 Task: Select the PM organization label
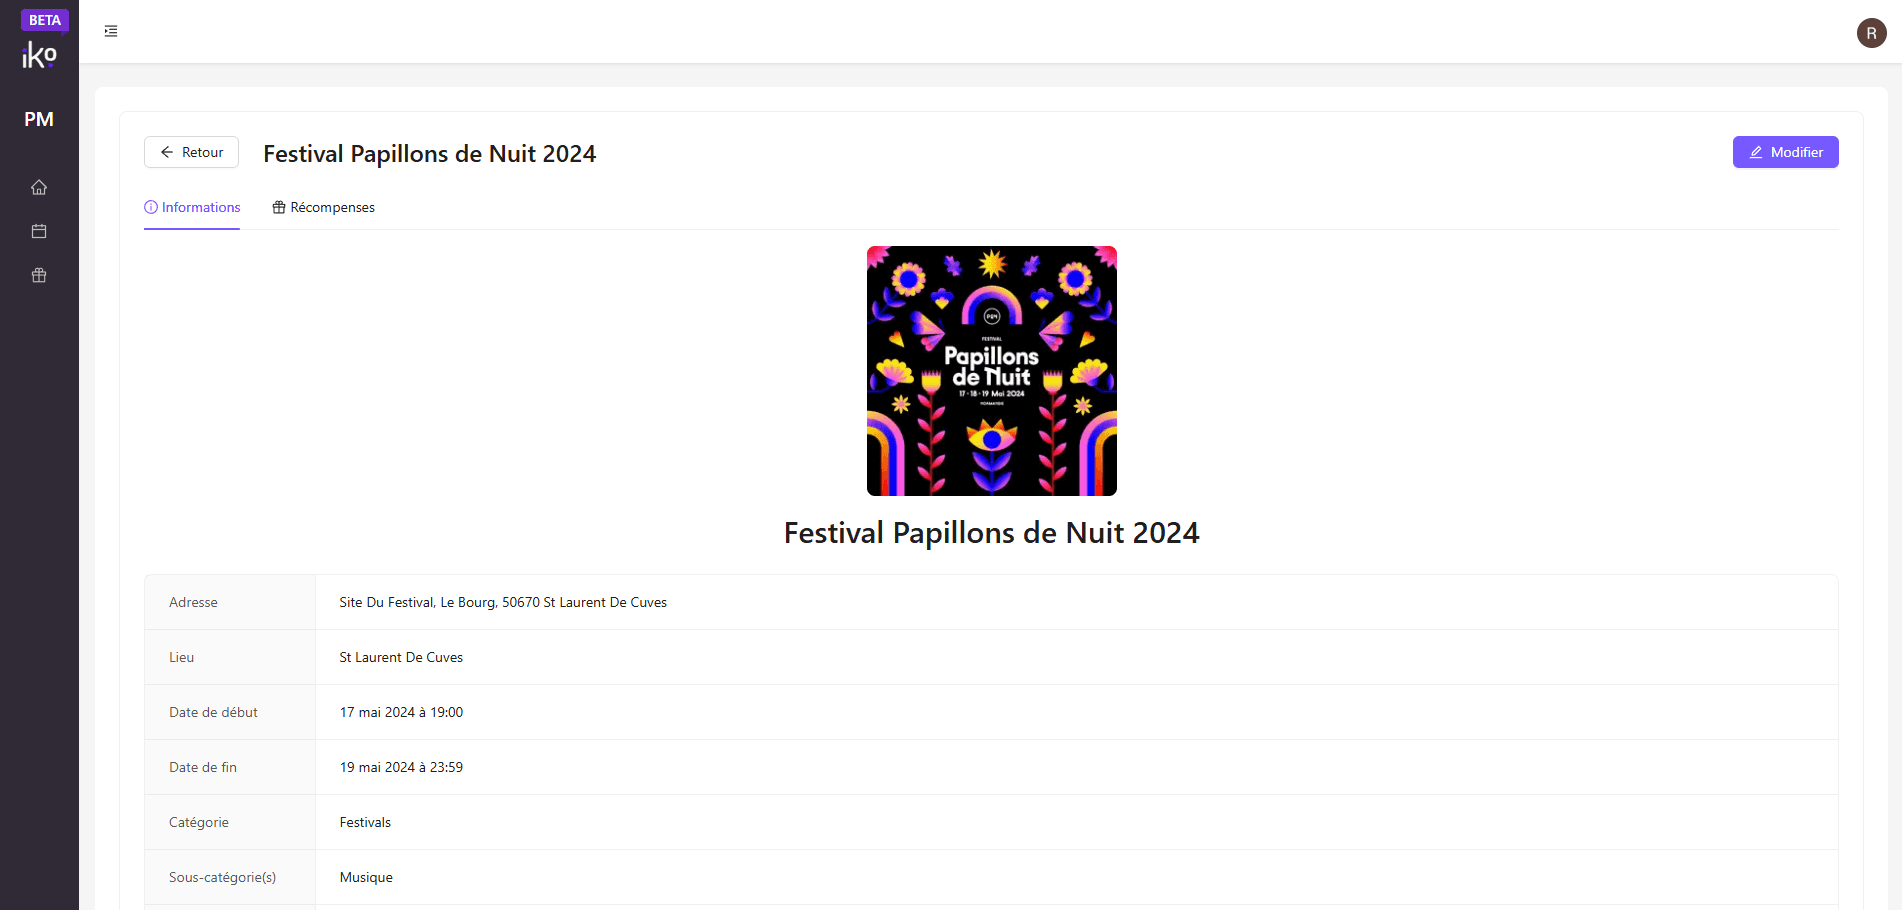tap(39, 119)
